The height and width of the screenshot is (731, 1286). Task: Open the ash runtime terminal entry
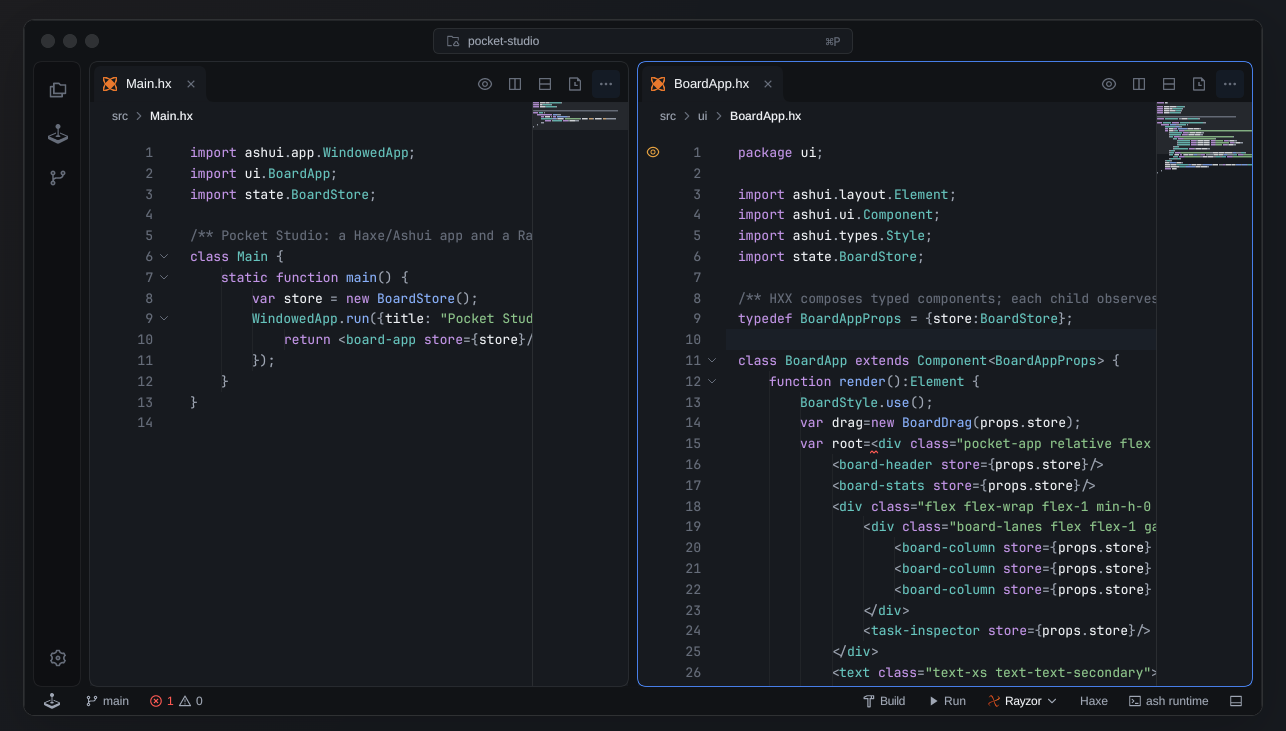pyautogui.click(x=1168, y=701)
